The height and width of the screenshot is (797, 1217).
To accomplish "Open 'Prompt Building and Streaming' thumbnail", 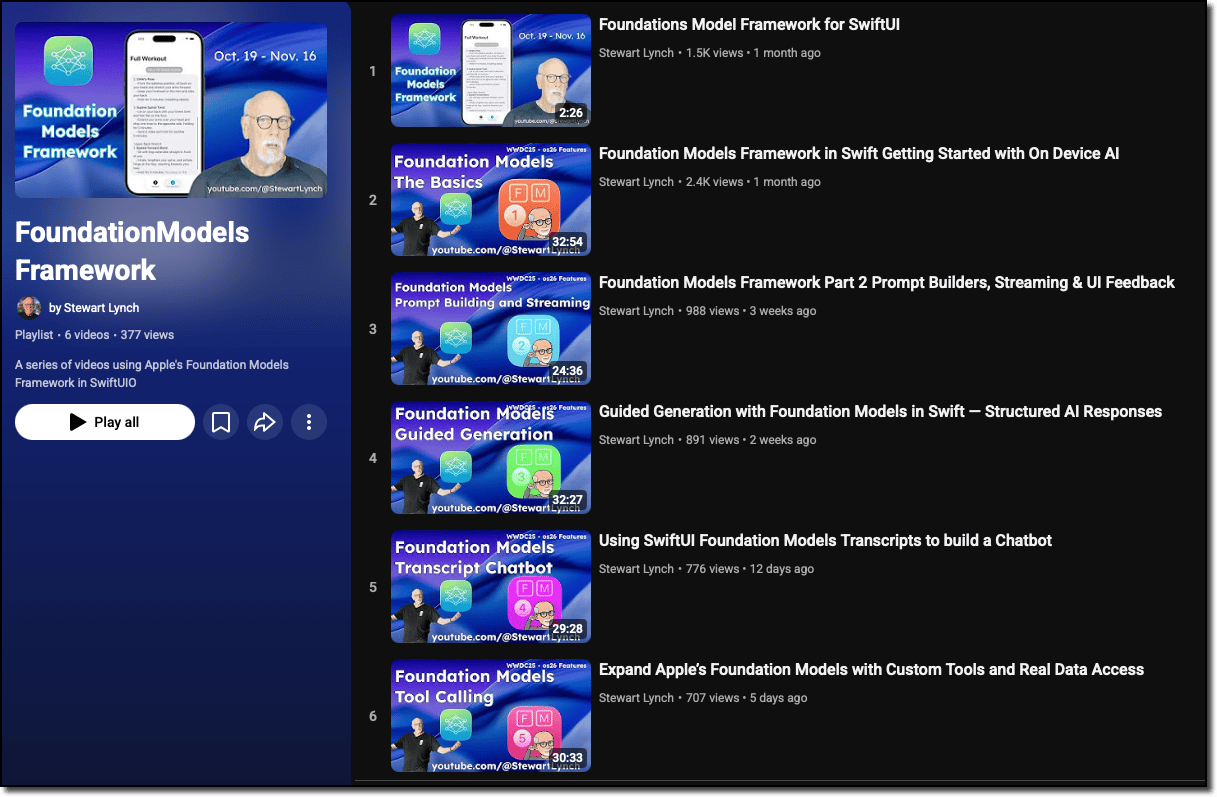I will (490, 329).
